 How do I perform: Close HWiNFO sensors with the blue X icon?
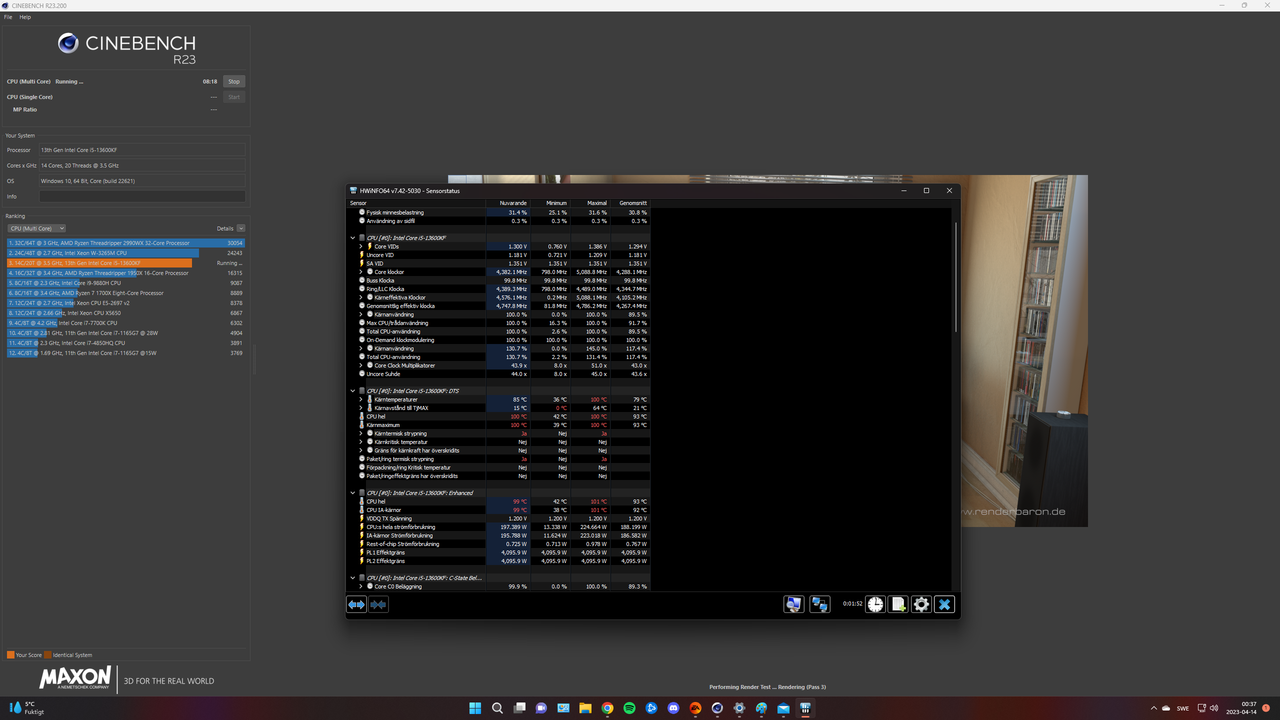[x=945, y=604]
